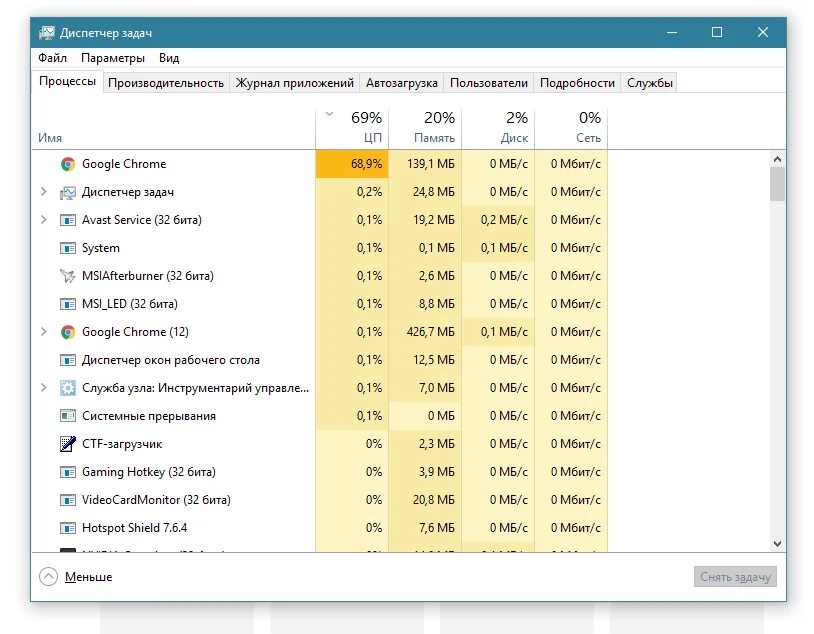This screenshot has height=634, width=814.
Task: Click the VideoCardMonitor process icon
Action: pos(67,500)
